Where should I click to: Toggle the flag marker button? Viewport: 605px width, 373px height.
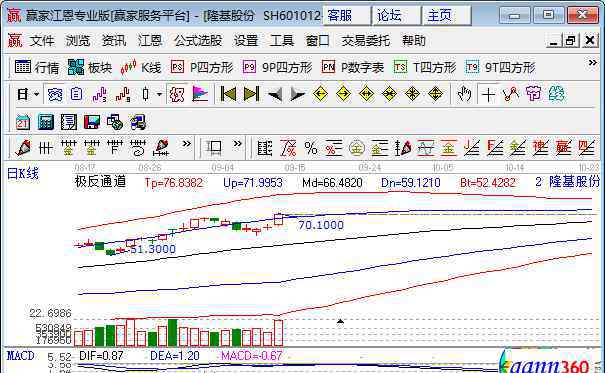(200, 94)
